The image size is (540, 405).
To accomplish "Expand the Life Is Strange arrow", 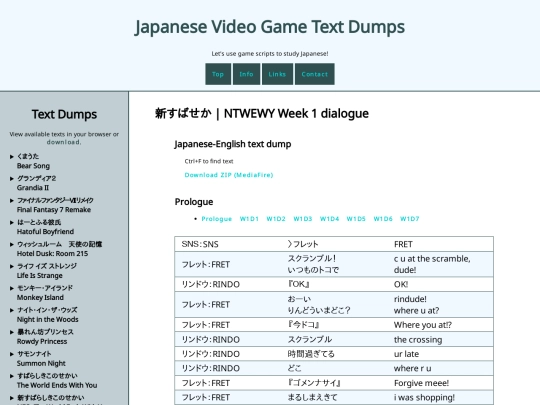I will (12, 266).
